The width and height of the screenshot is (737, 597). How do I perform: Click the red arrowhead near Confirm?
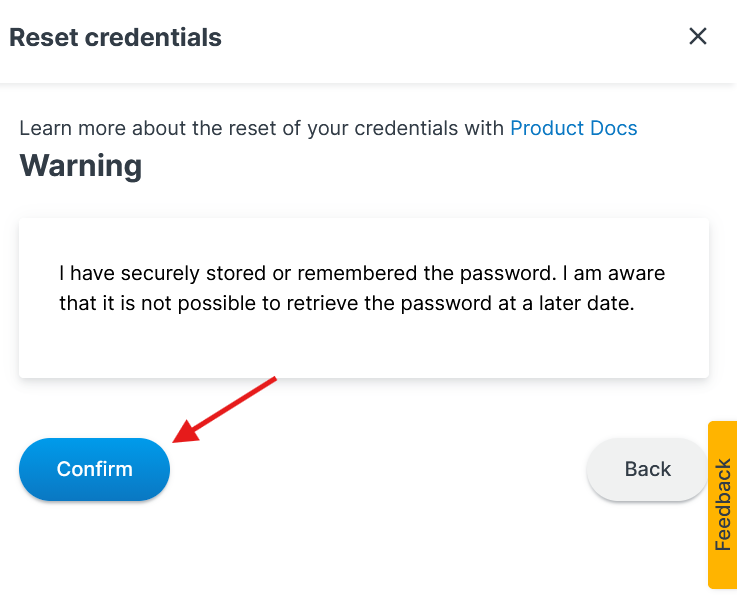coord(183,435)
